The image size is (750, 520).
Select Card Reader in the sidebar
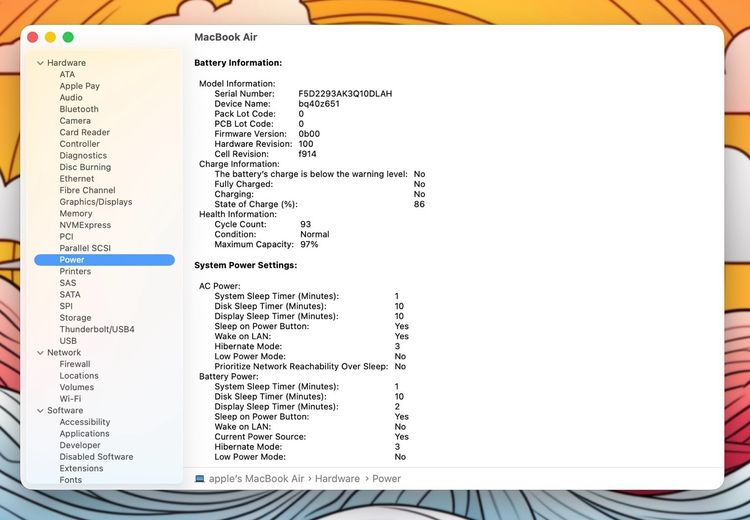tap(85, 133)
